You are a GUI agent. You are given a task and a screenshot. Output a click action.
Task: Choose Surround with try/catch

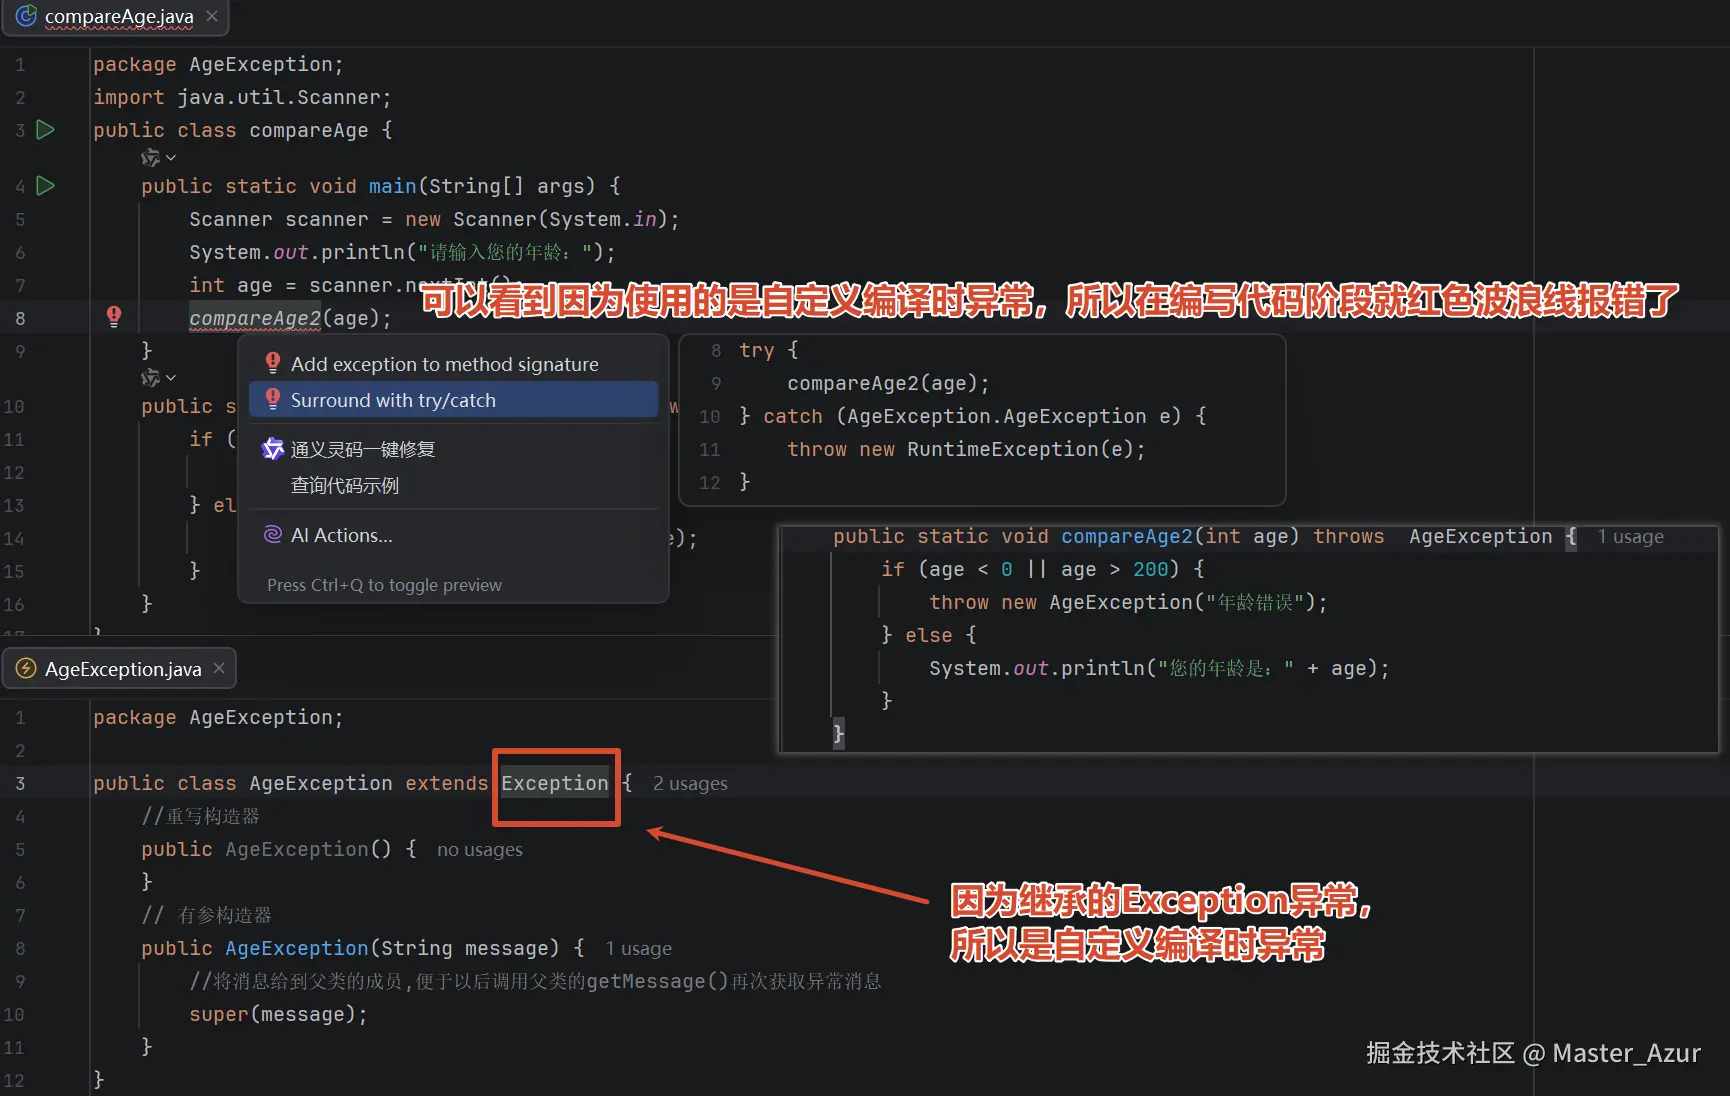tap(454, 400)
